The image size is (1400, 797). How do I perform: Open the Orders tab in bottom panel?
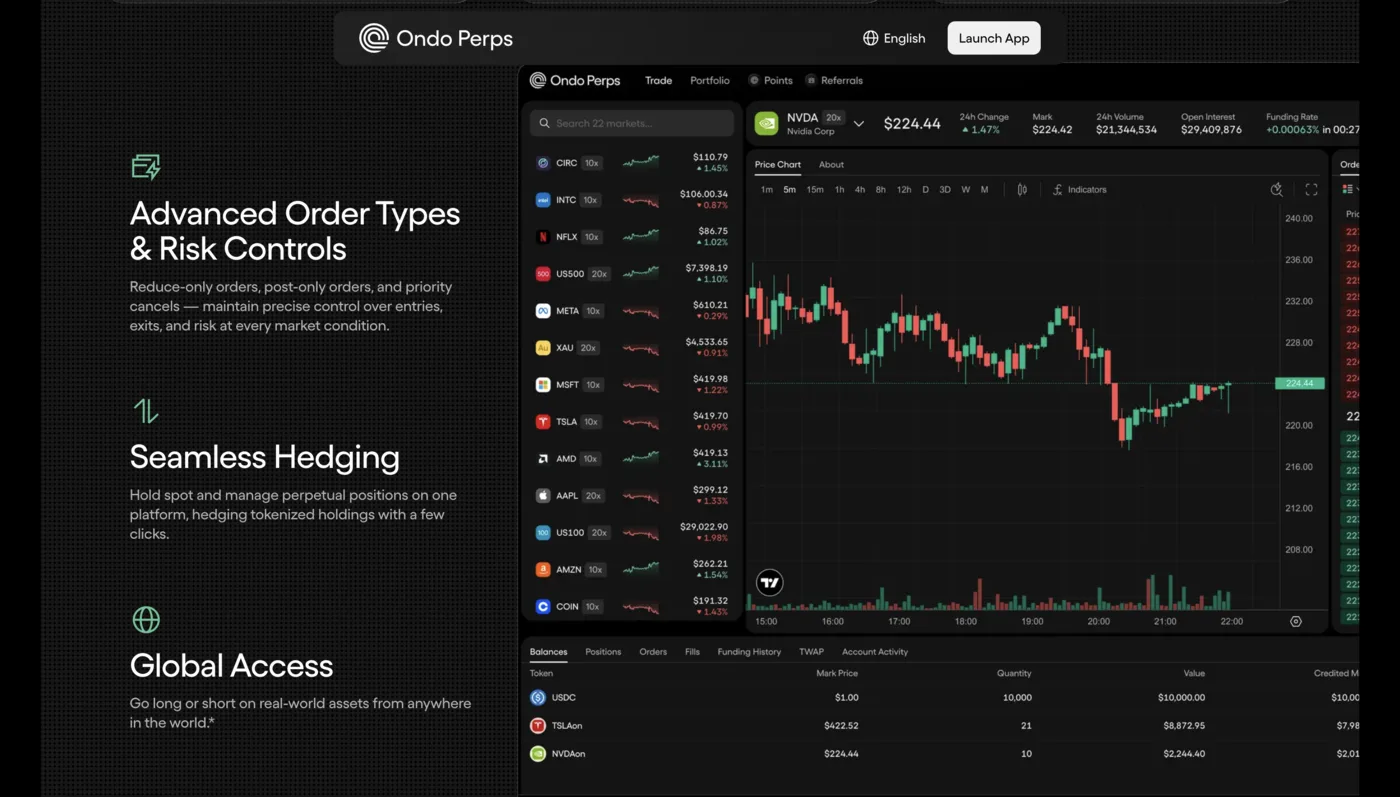653,652
